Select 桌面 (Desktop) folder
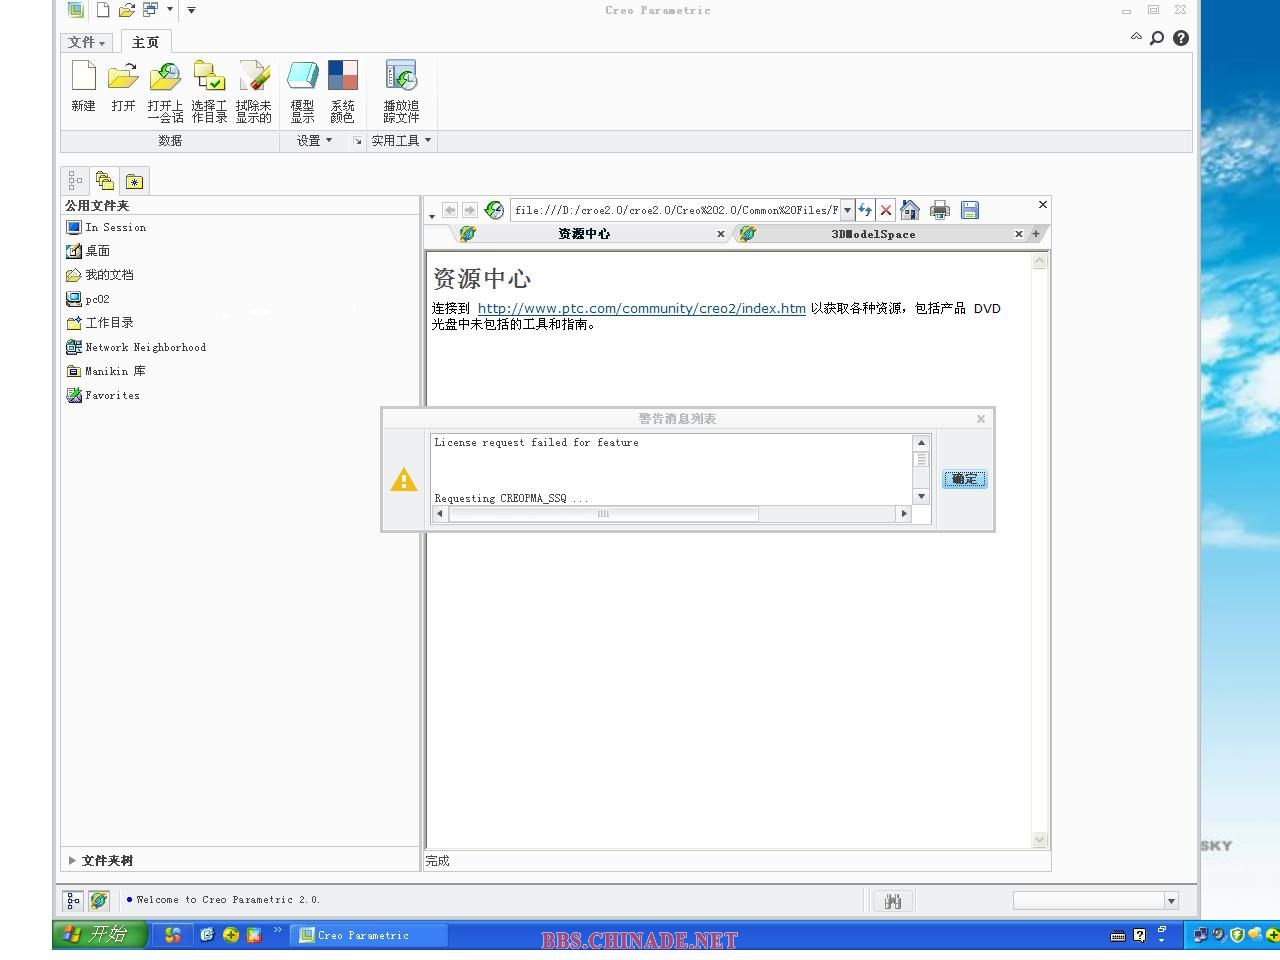 click(88, 251)
